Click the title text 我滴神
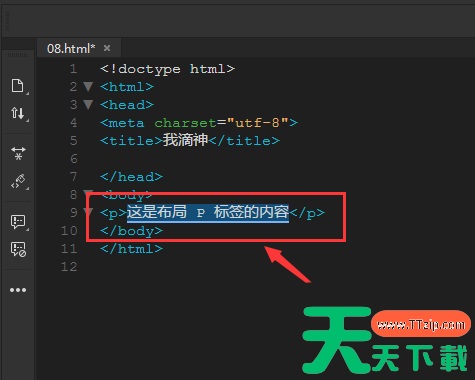This screenshot has height=380, width=475. [185, 140]
